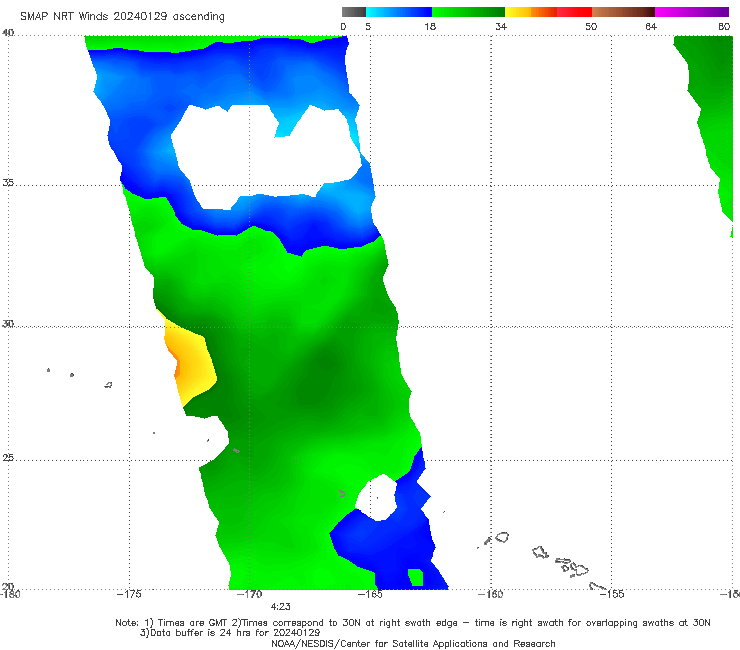Click the gray 0-5 color bar segment
This screenshot has width=740, height=650.
(x=353, y=12)
